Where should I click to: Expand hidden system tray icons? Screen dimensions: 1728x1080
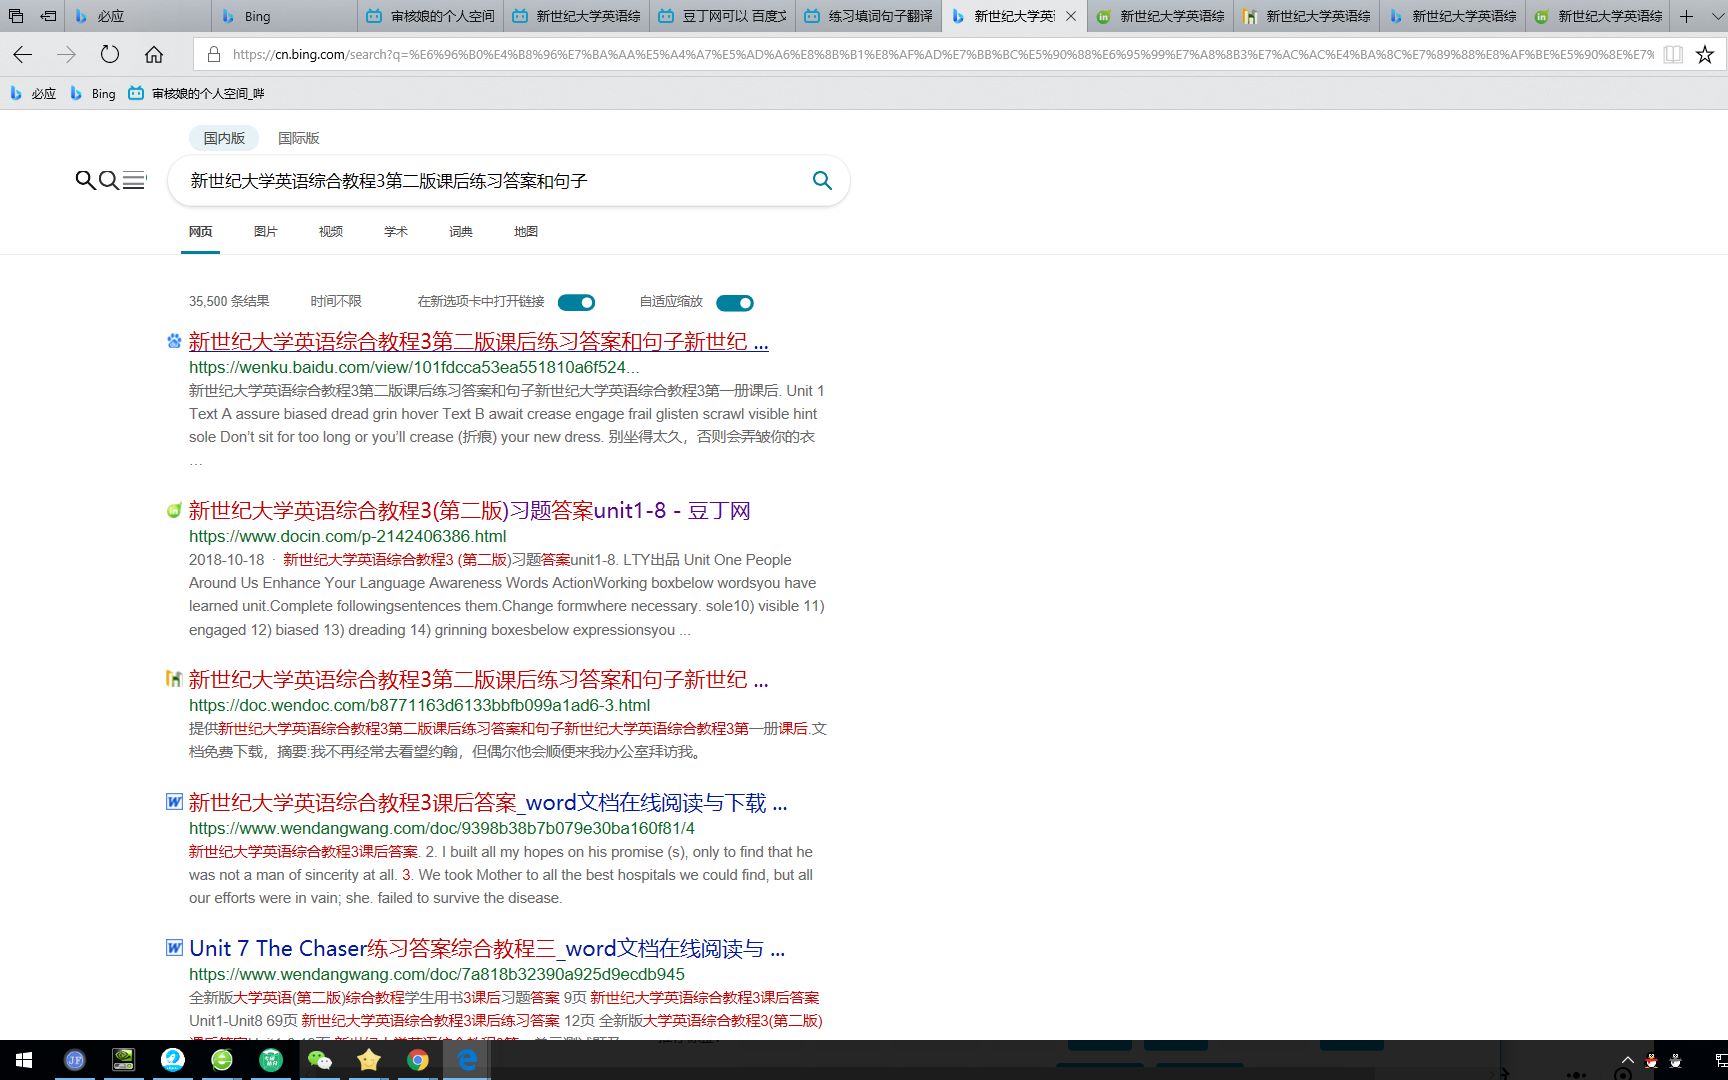pos(1627,1061)
